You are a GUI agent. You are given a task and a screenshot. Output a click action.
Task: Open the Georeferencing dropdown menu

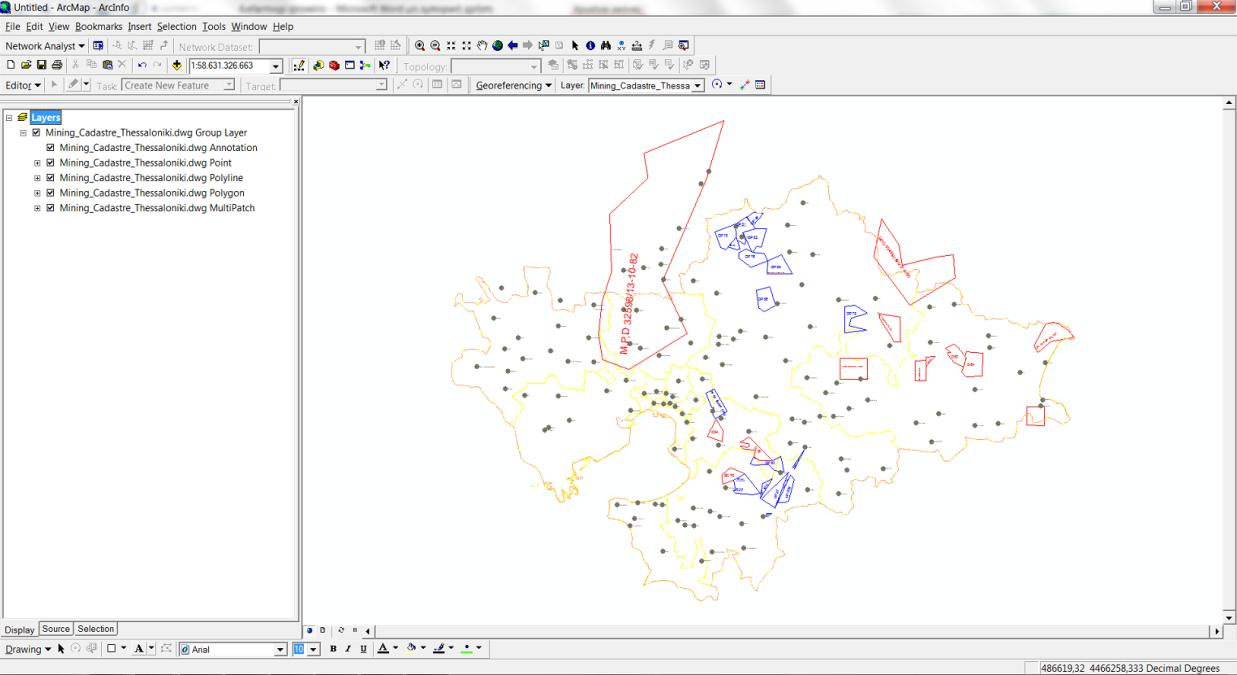pos(514,85)
